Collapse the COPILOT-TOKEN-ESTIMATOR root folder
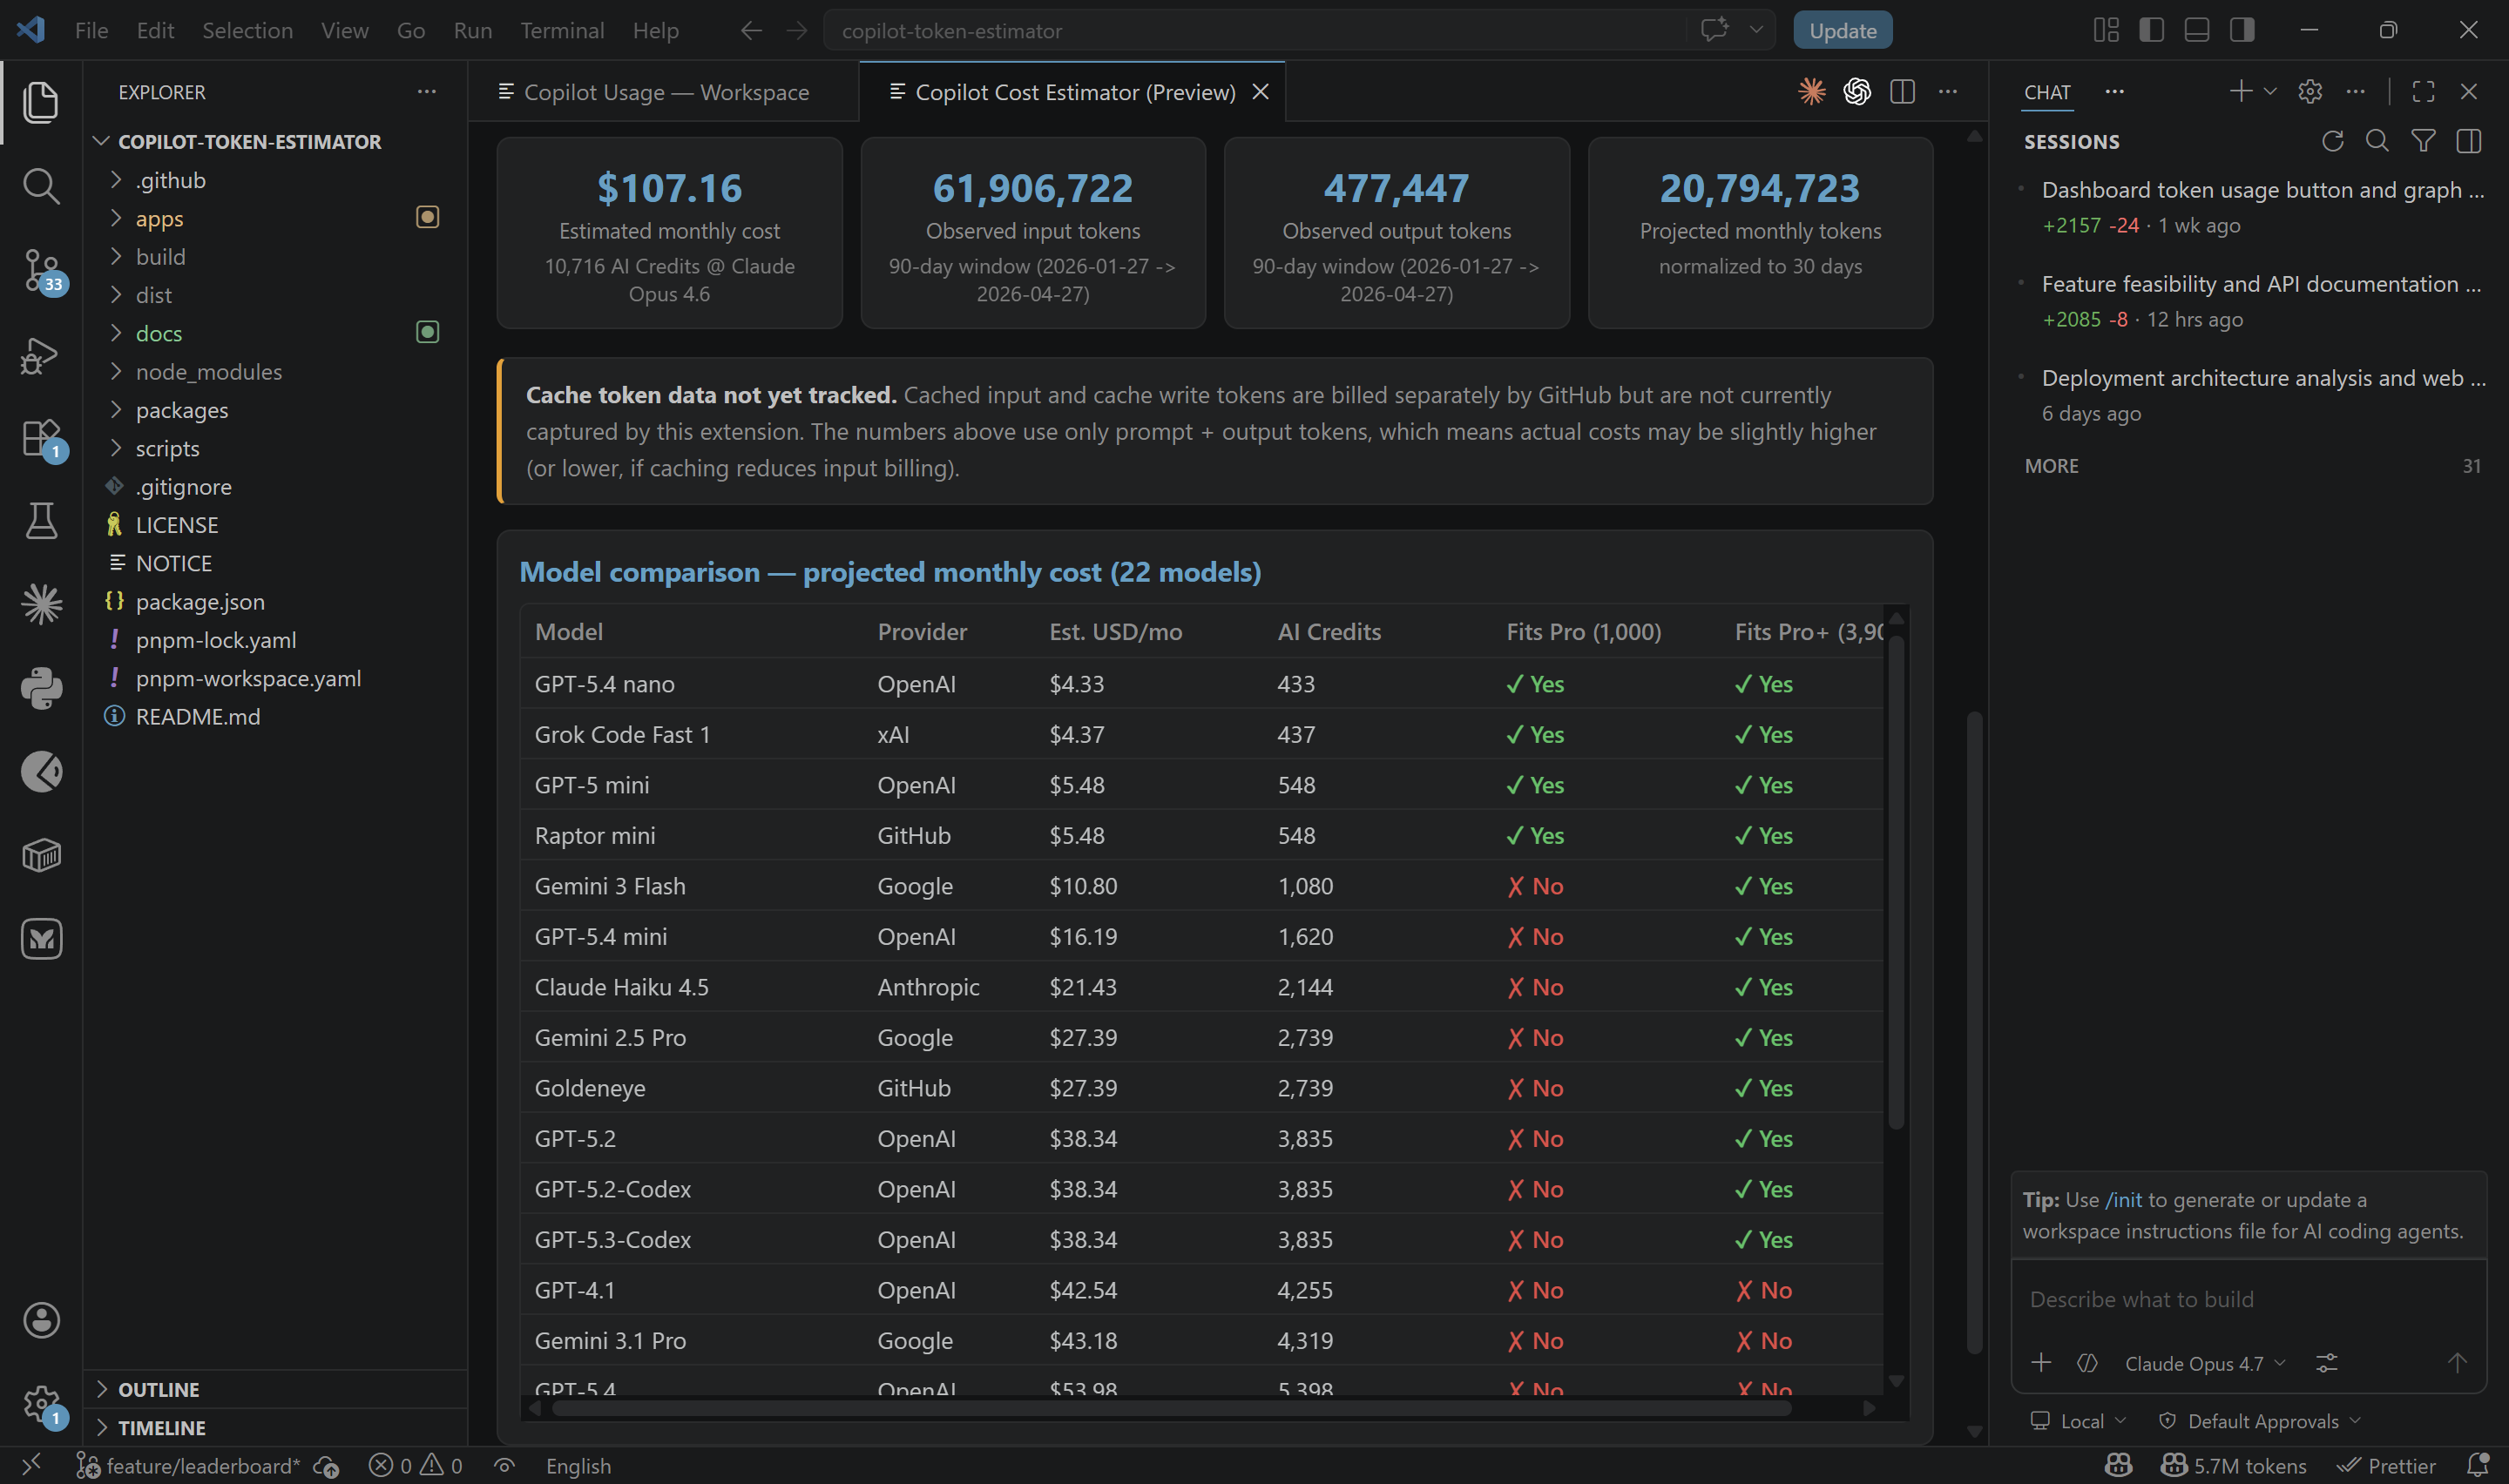Screen dimensions: 2509x1484 275,141
